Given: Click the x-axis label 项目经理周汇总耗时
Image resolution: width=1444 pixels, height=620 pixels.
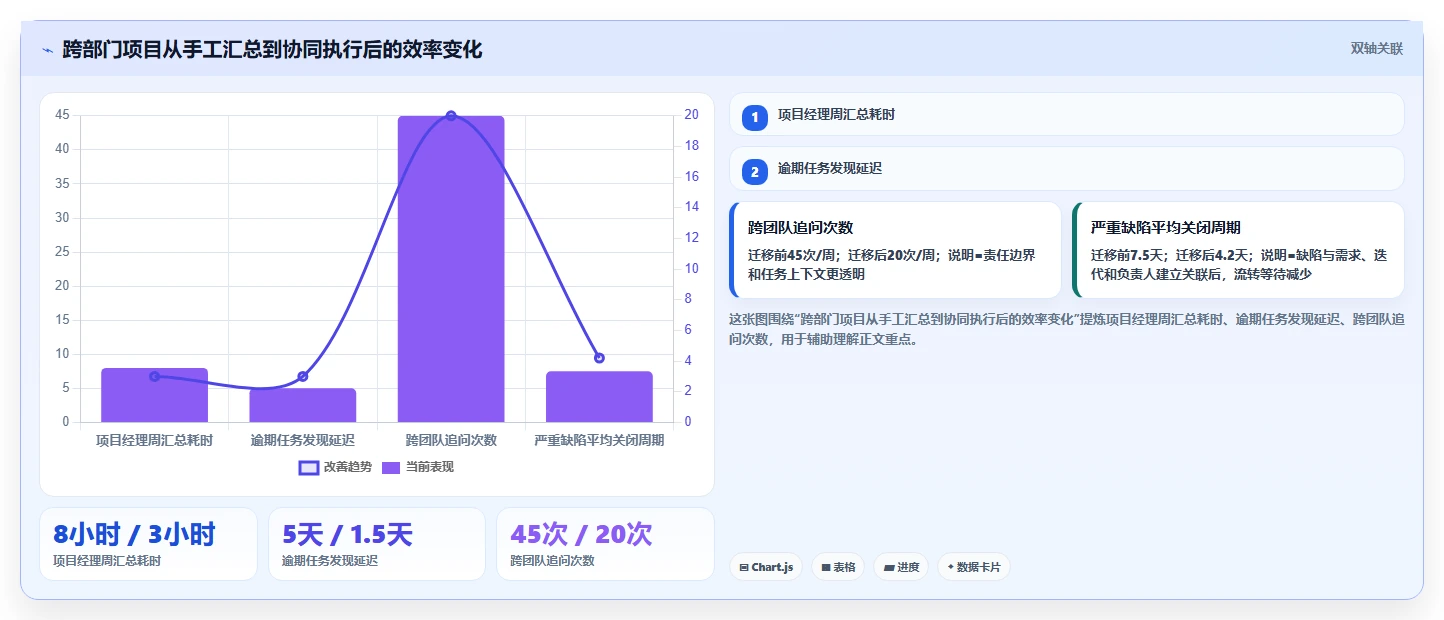Looking at the screenshot, I should point(154,440).
